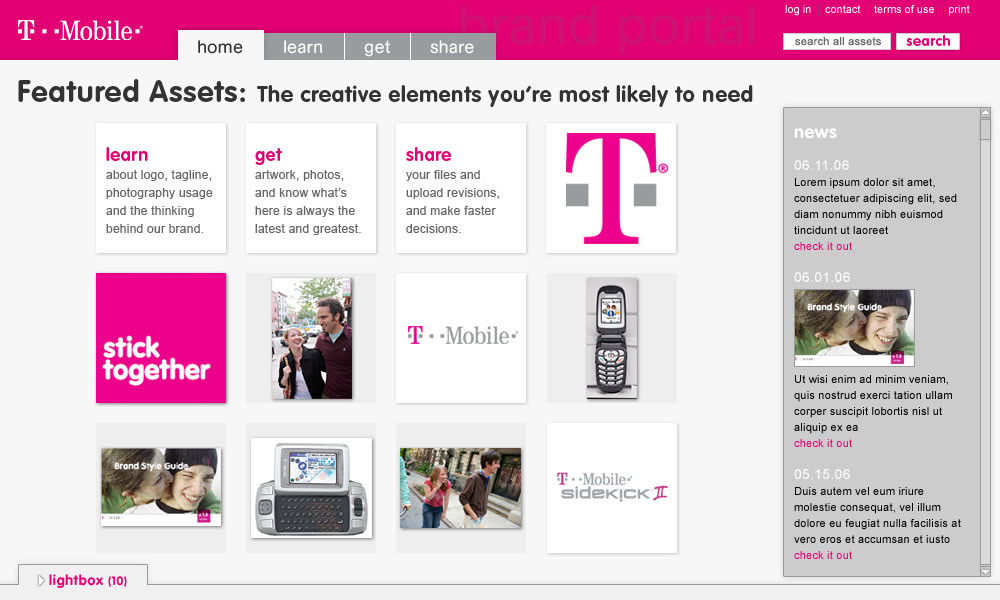The width and height of the screenshot is (1000, 600).
Task: Select the stick together campaign tile
Action: (x=160, y=337)
